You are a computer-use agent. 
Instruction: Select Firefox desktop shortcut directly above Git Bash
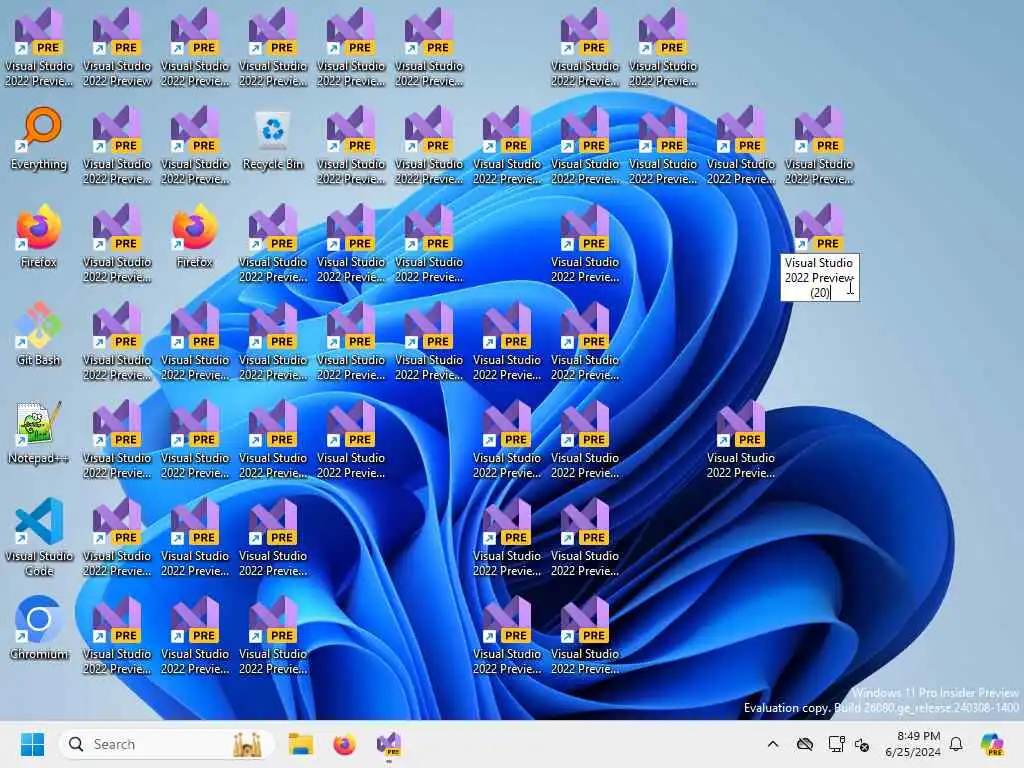coord(39,236)
